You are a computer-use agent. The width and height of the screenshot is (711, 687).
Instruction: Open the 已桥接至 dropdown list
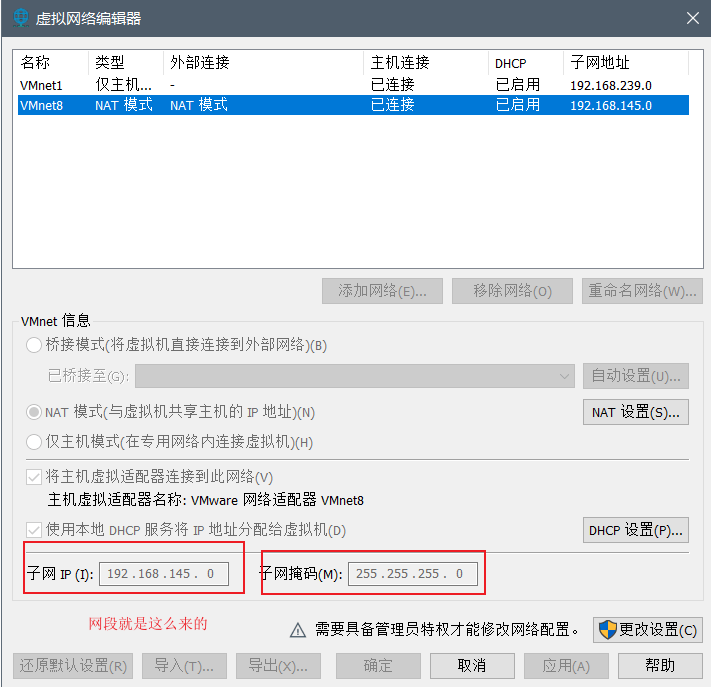354,376
